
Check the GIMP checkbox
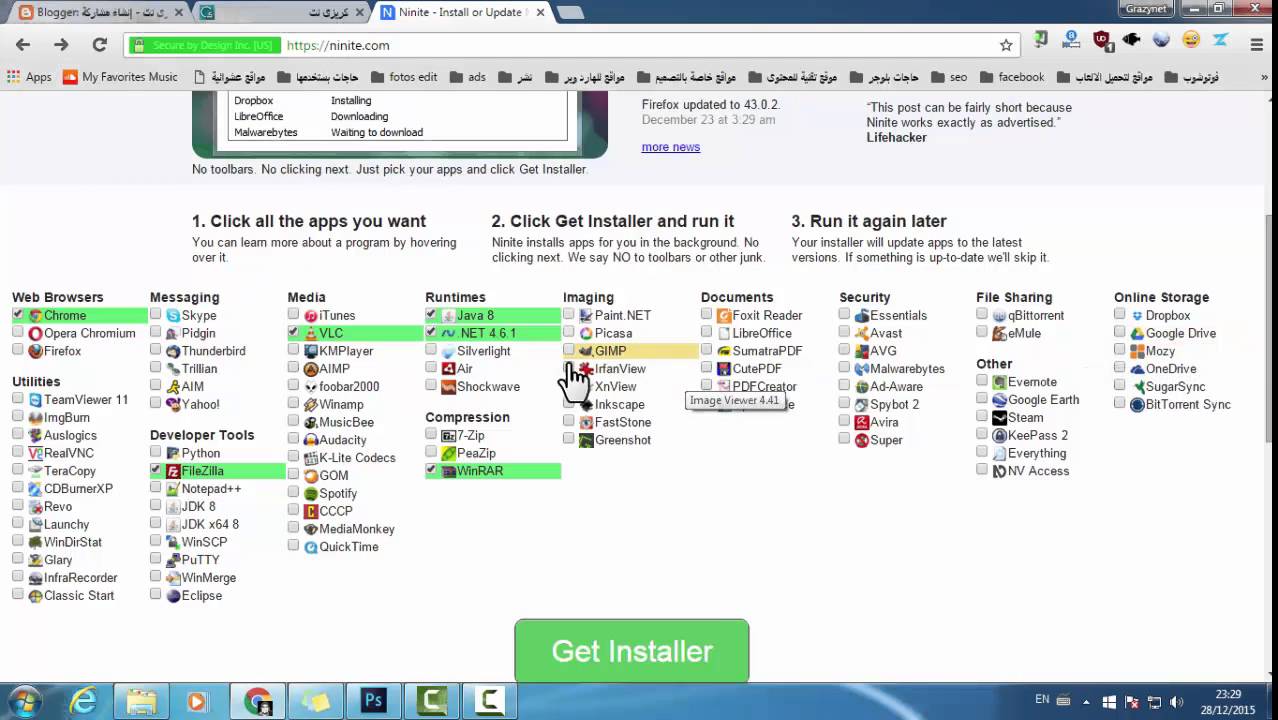(x=569, y=350)
